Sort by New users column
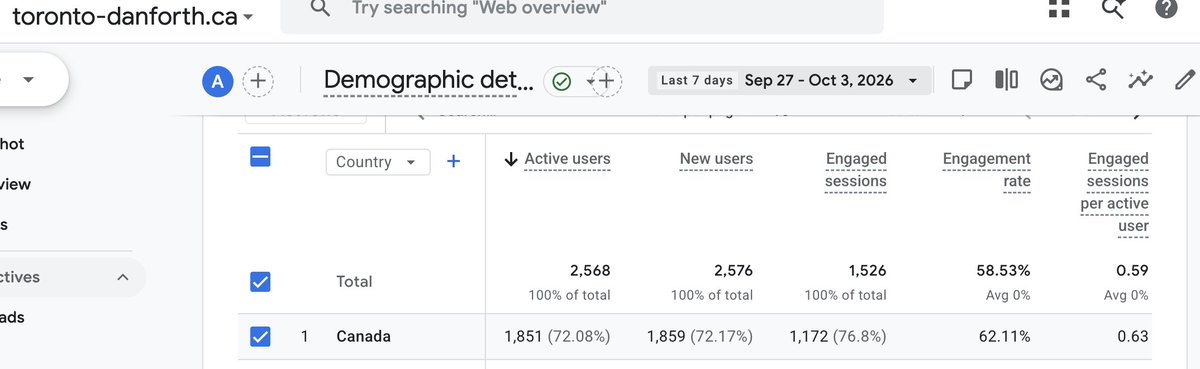Screen dimensions: 1200x369 (x=716, y=158)
